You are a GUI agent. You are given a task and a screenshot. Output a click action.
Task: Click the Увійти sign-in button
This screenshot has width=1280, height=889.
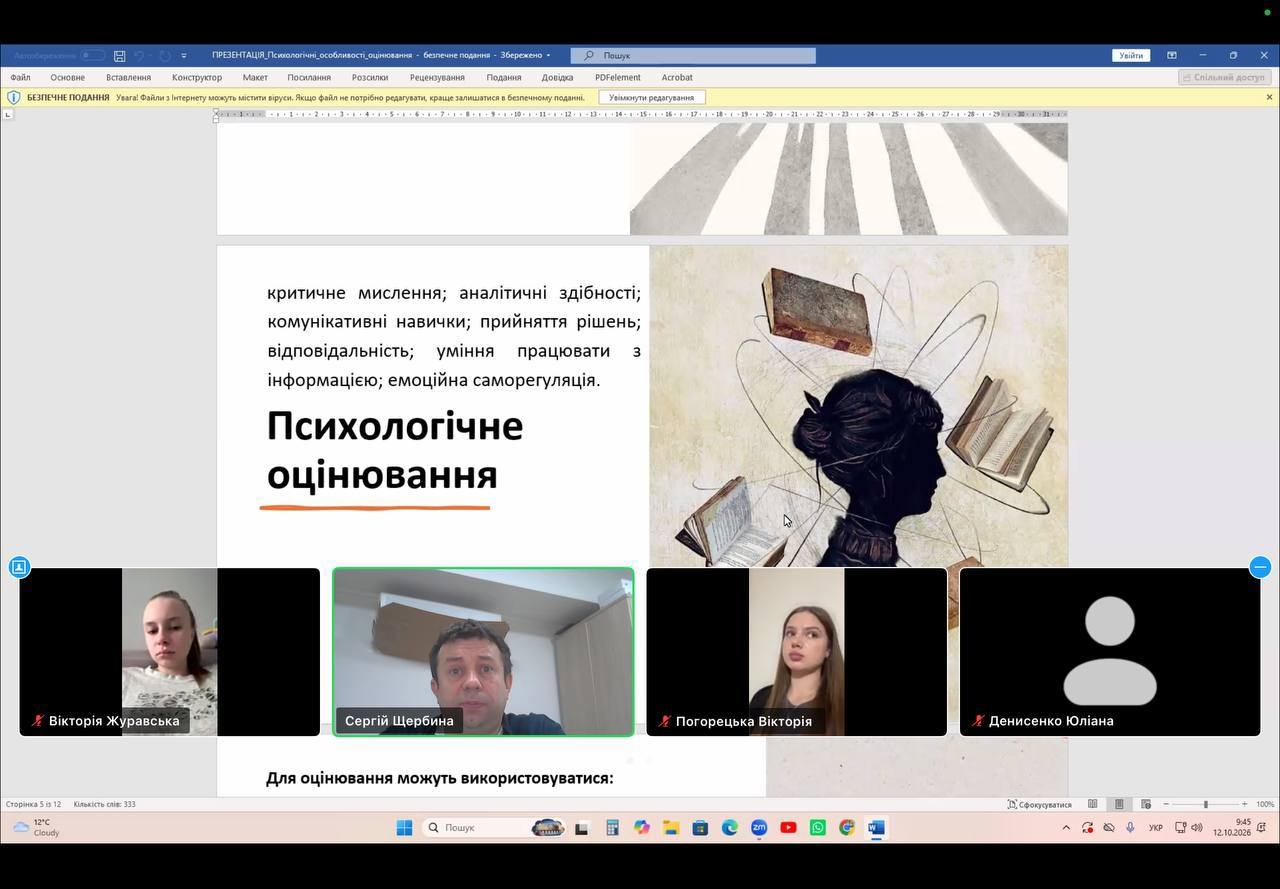point(1131,55)
